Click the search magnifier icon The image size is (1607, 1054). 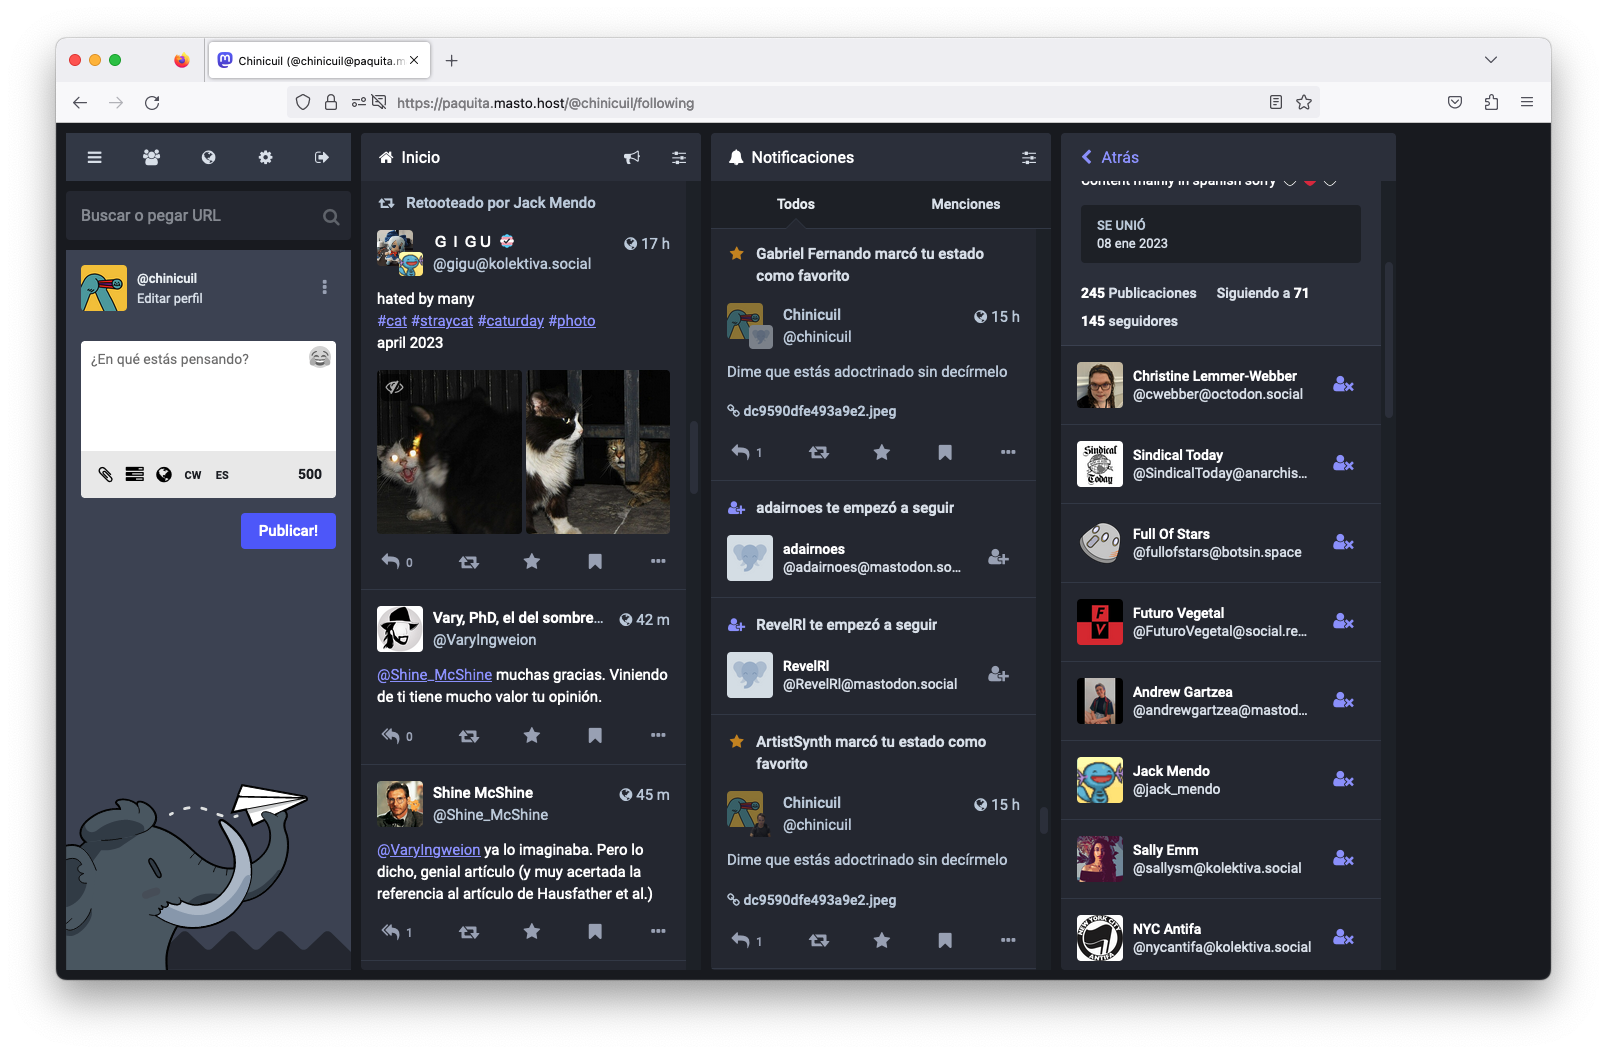(331, 217)
